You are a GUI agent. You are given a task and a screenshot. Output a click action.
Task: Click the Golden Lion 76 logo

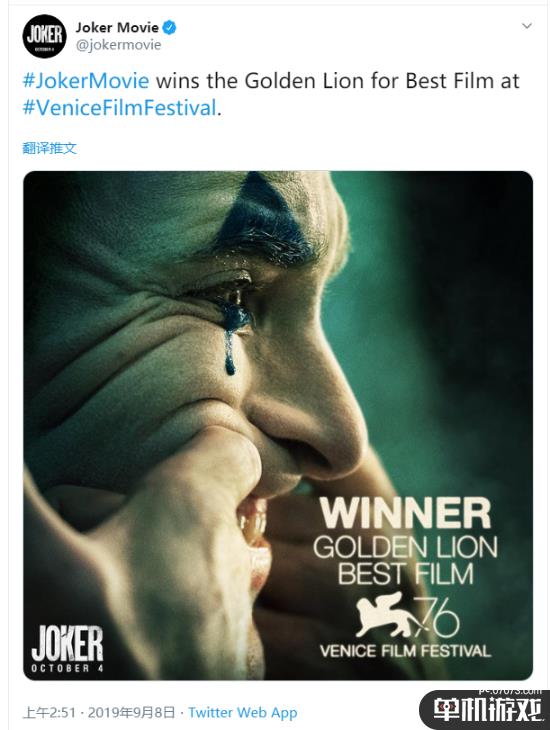pos(407,615)
